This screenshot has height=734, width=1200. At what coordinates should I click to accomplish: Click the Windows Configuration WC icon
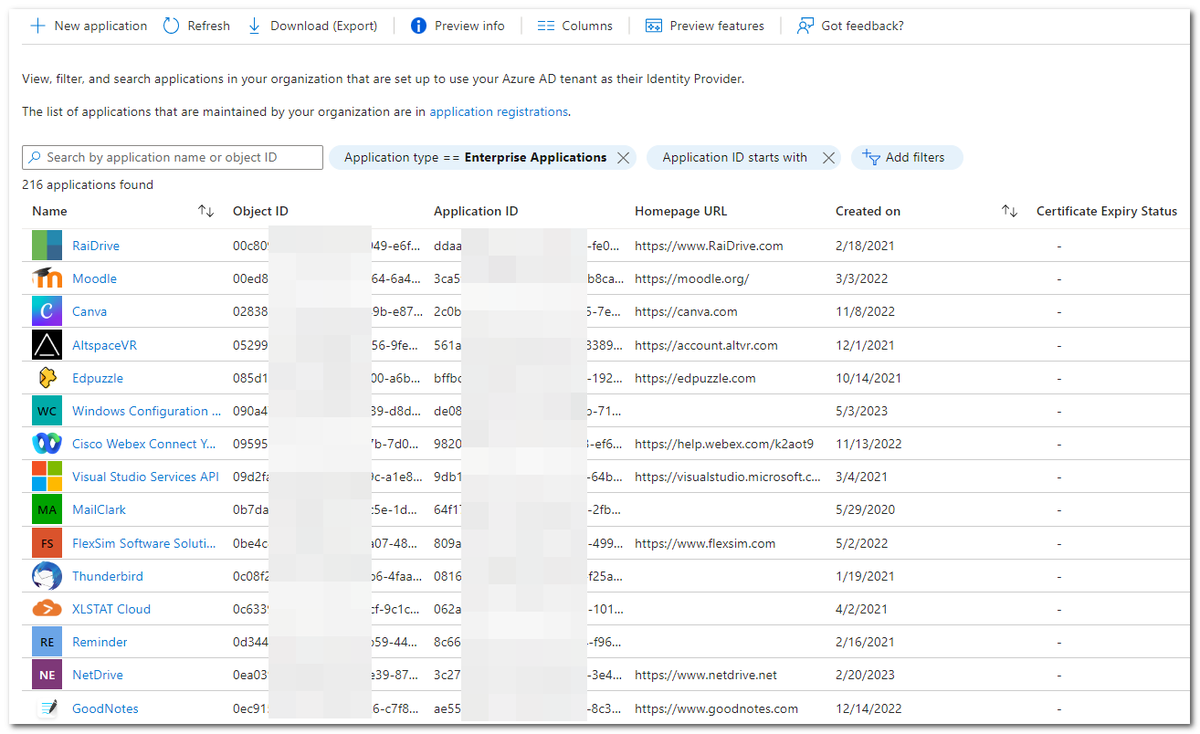click(47, 411)
